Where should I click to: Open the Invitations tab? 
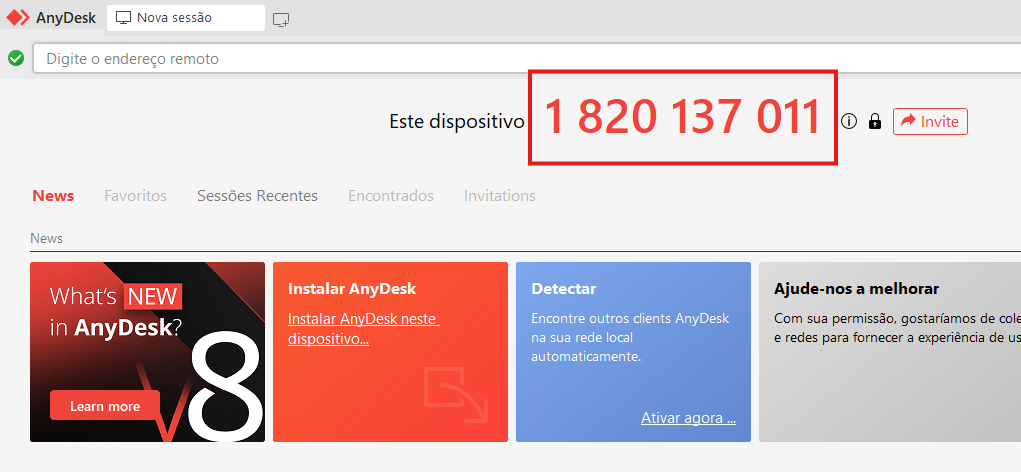coord(499,196)
